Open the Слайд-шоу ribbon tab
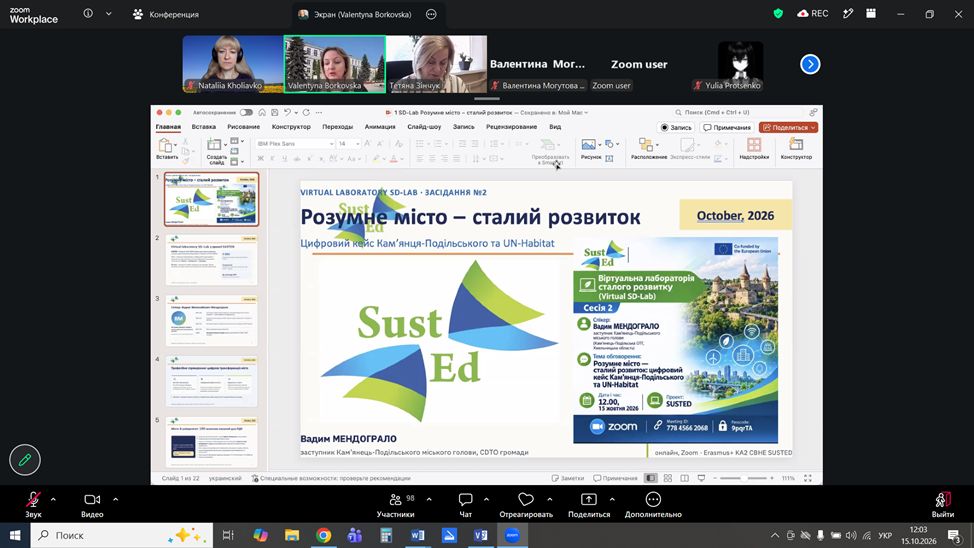 pos(424,127)
